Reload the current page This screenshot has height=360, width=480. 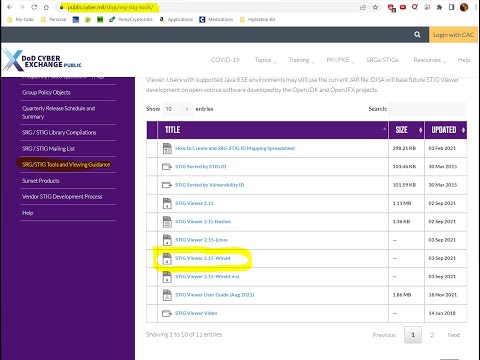point(34,7)
